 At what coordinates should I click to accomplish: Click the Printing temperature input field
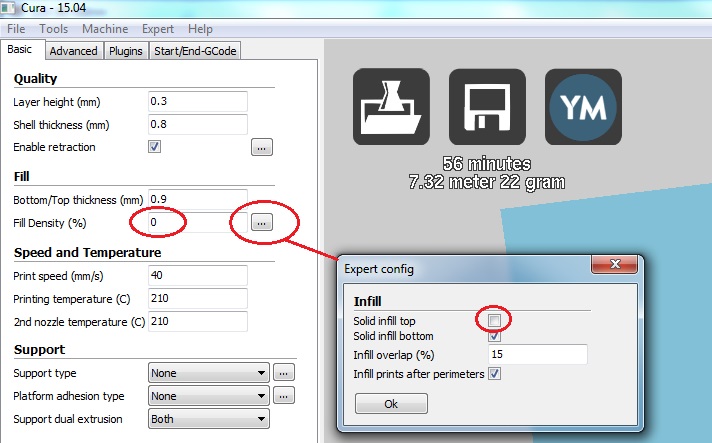coord(198,298)
